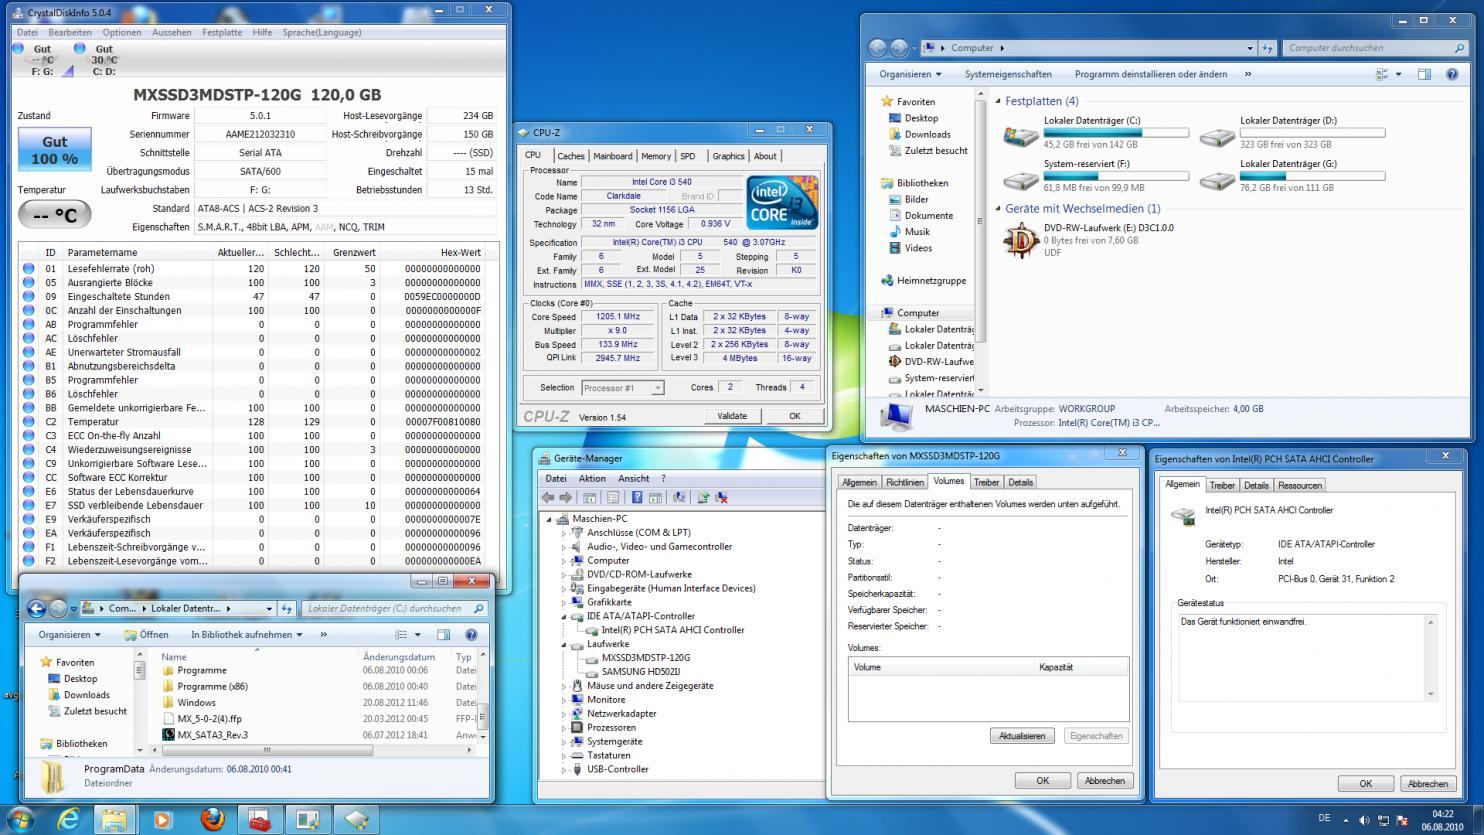Click the back button in the Computer window

[x=878, y=48]
